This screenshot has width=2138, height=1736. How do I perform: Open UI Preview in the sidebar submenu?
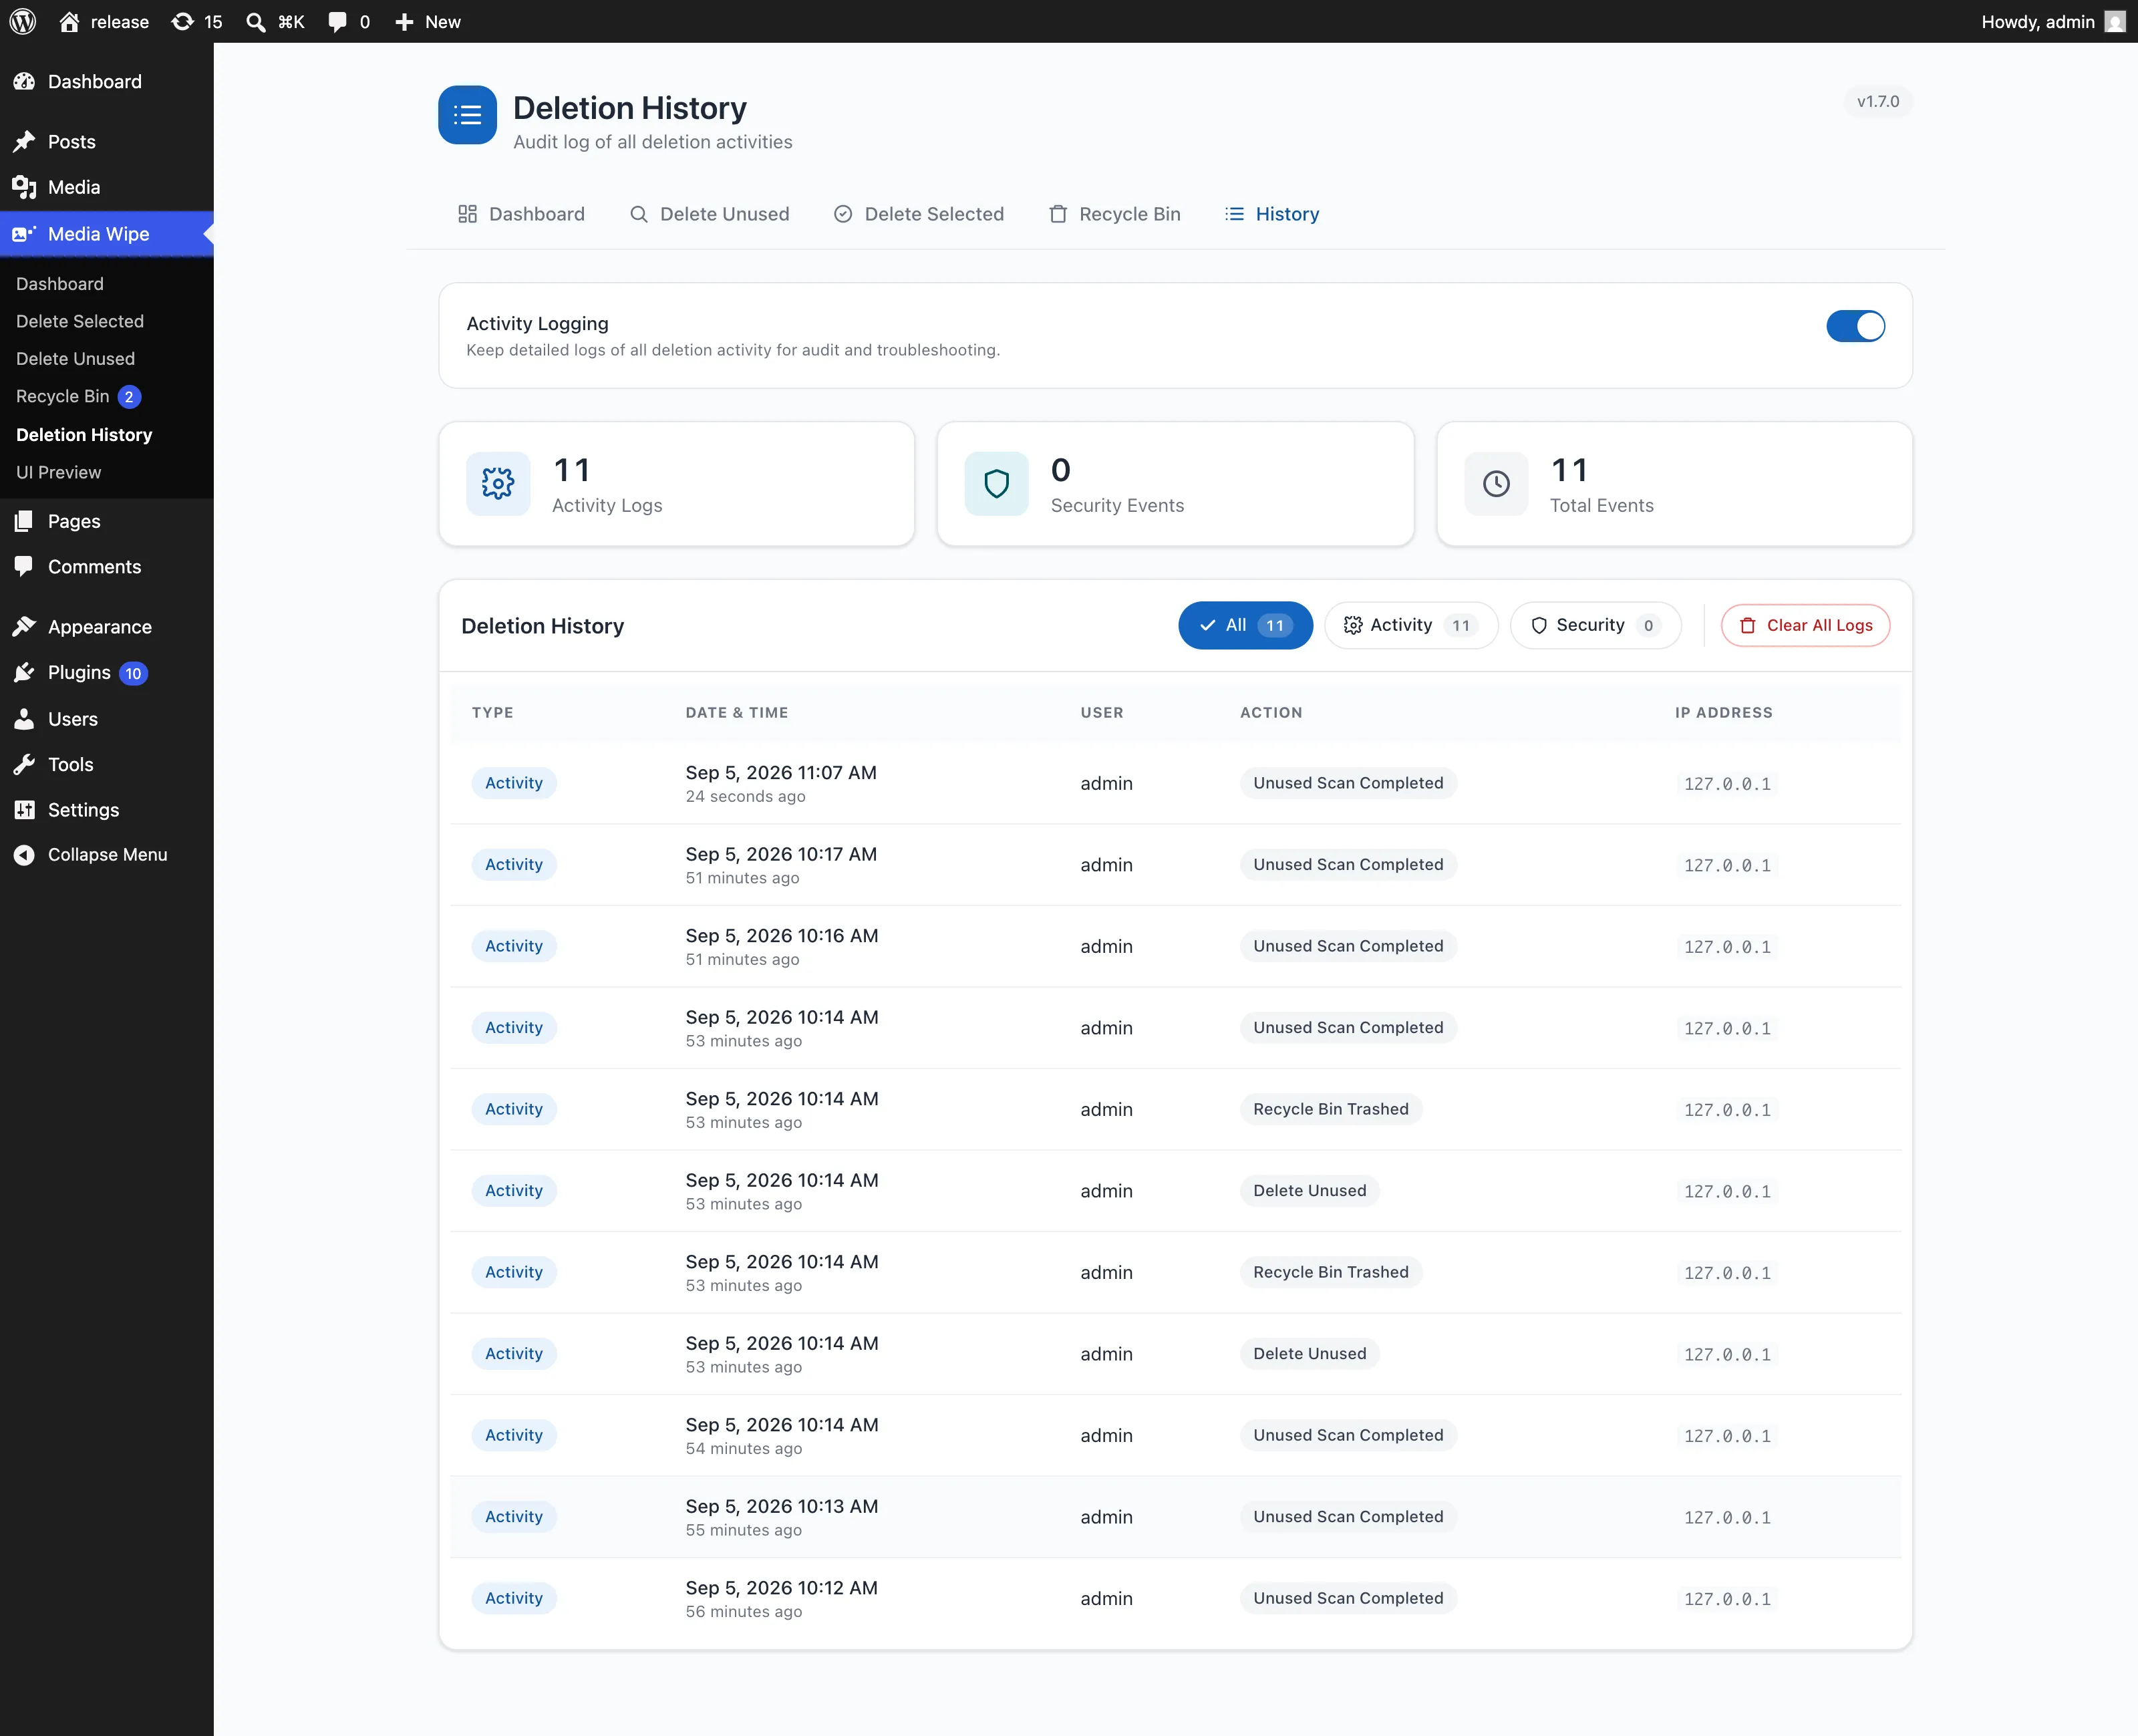(x=58, y=473)
